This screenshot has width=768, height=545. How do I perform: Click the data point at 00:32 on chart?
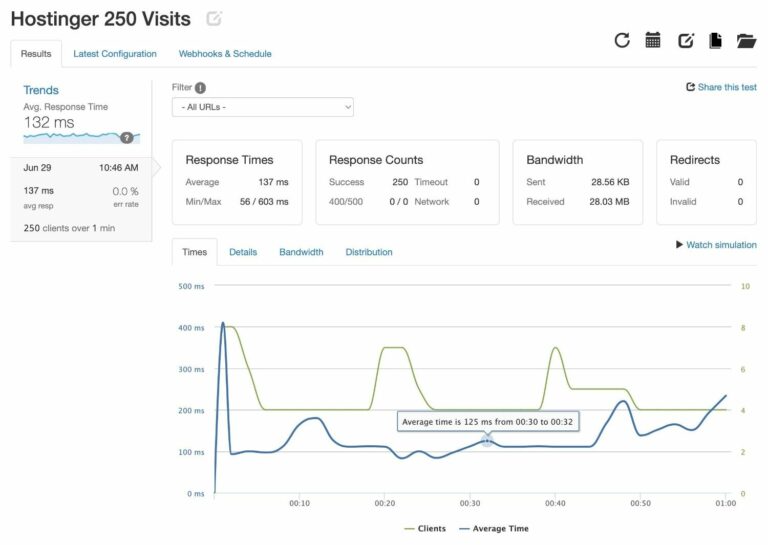487,440
